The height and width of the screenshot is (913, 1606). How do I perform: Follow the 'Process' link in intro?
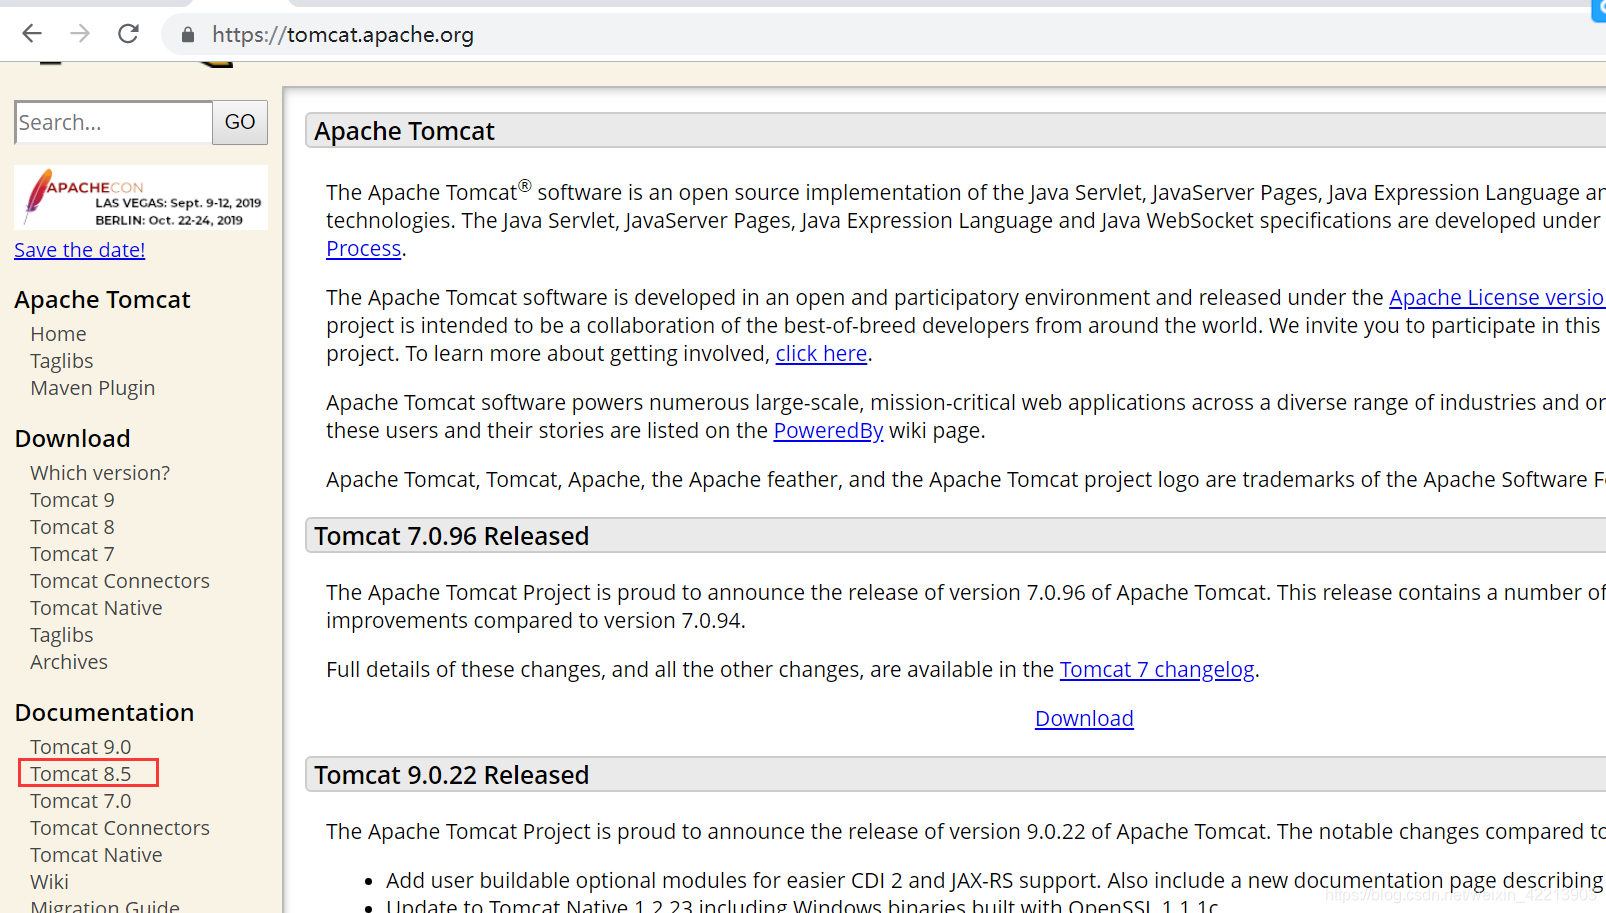click(x=364, y=249)
